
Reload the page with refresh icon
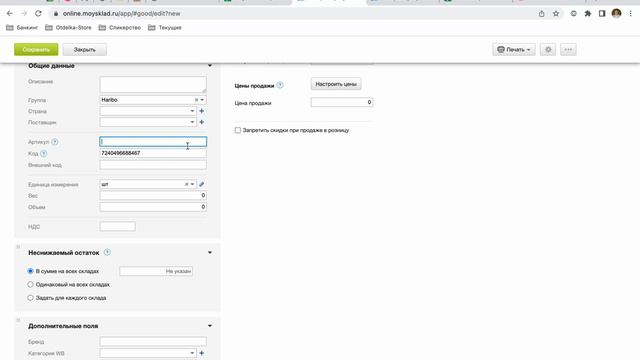(38, 13)
